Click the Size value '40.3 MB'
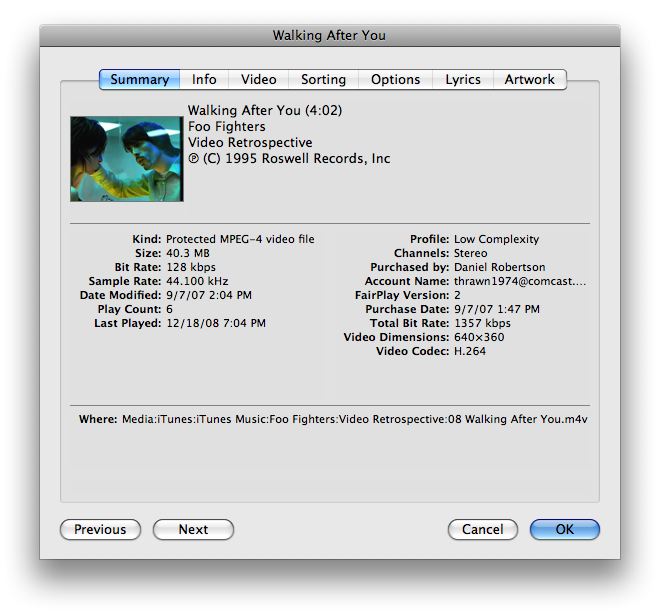This screenshot has width=660, height=614. point(188,253)
